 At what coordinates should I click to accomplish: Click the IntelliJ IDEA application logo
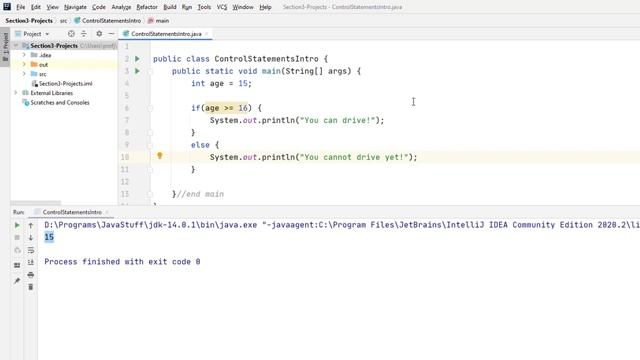point(7,7)
